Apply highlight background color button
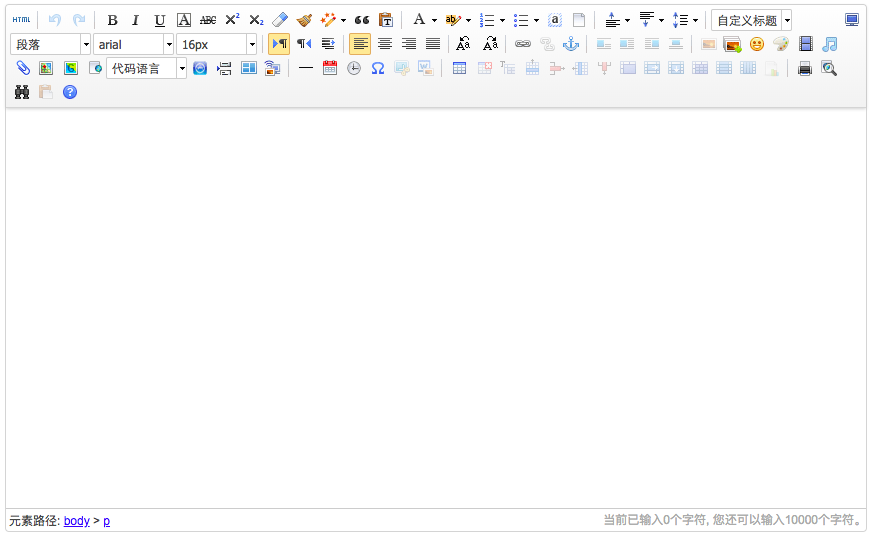 (x=453, y=20)
